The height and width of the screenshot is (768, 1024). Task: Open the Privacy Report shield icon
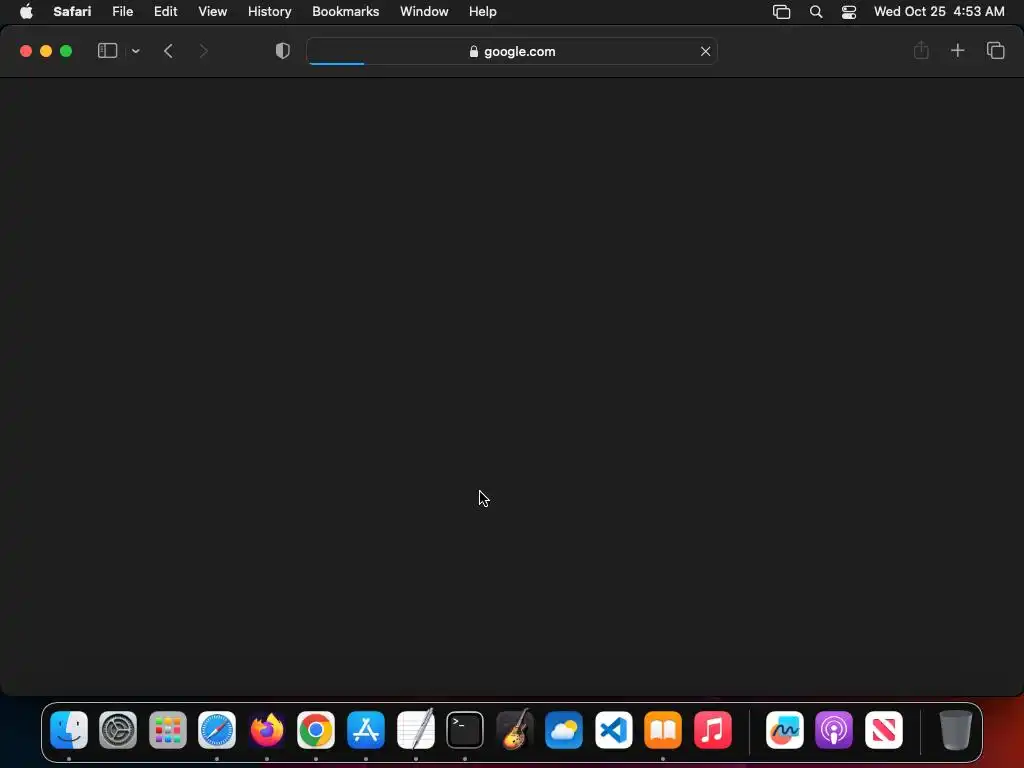[282, 51]
